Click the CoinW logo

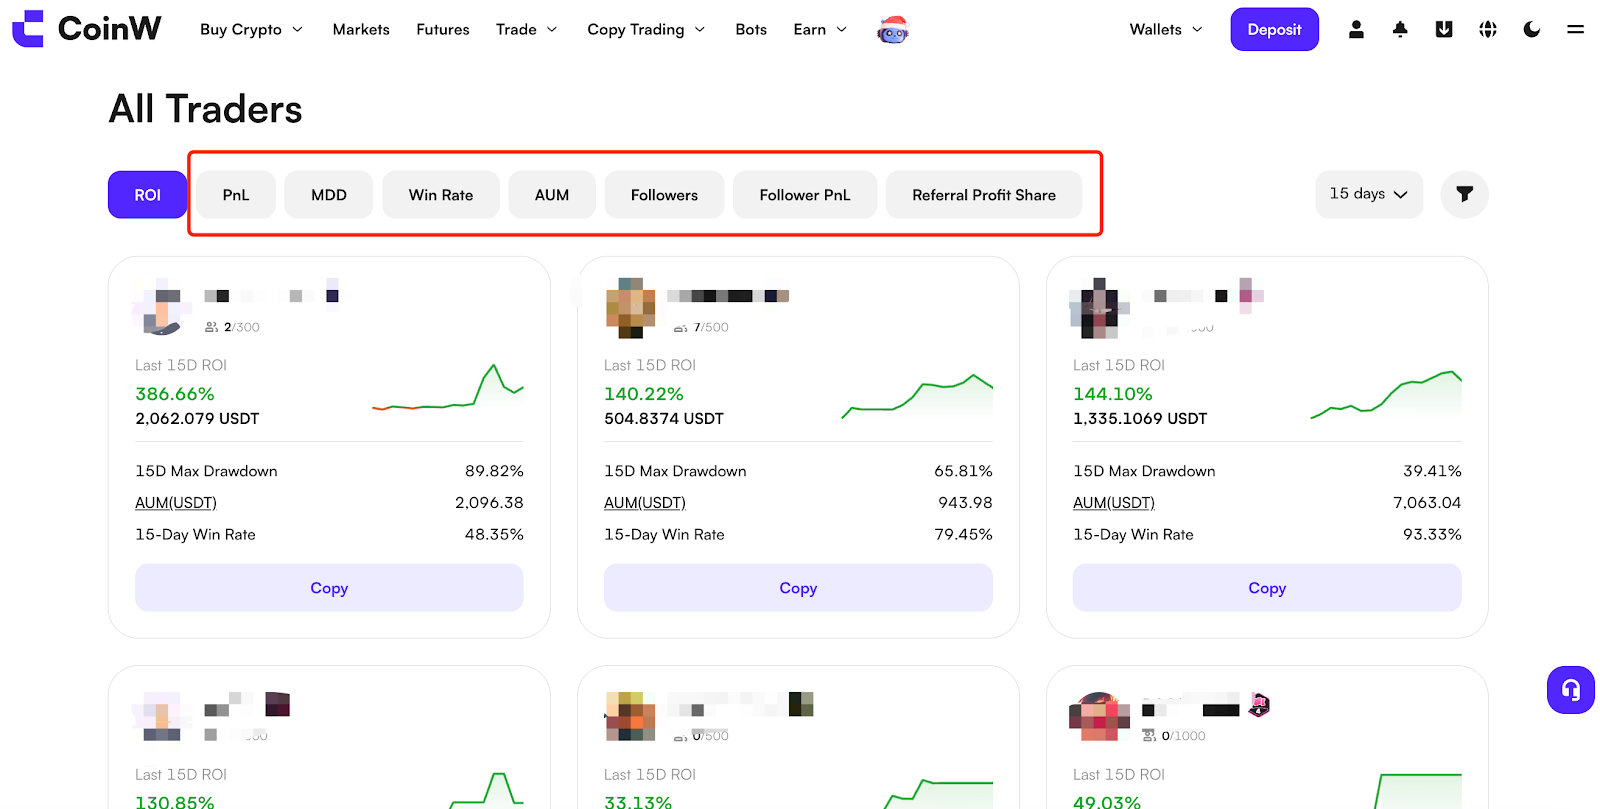[86, 29]
